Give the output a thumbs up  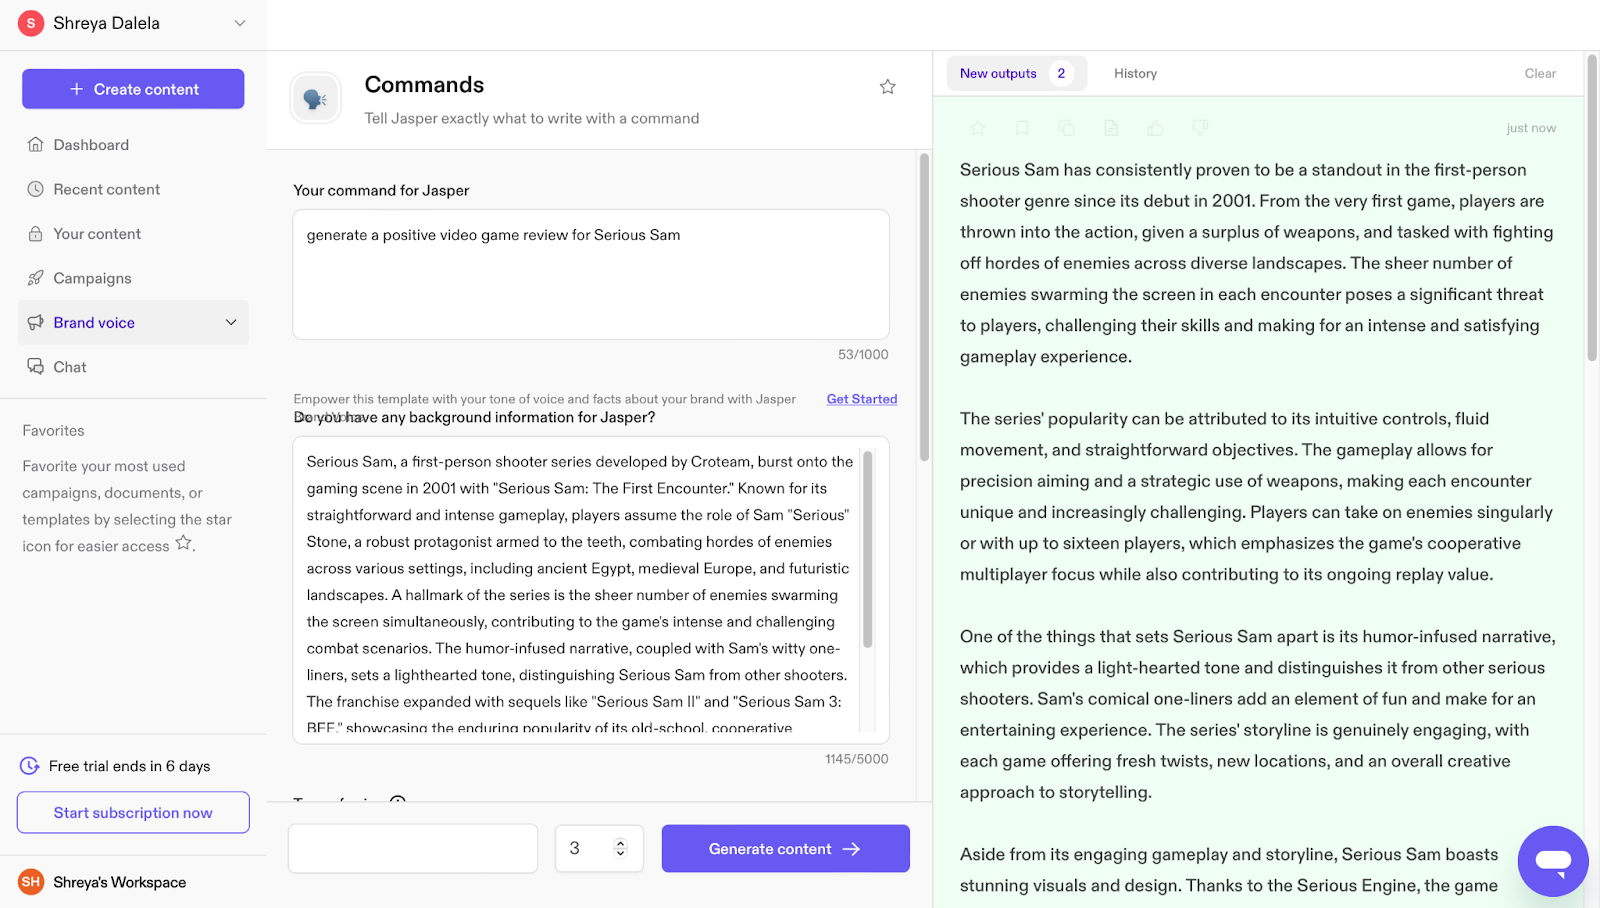pyautogui.click(x=1156, y=128)
